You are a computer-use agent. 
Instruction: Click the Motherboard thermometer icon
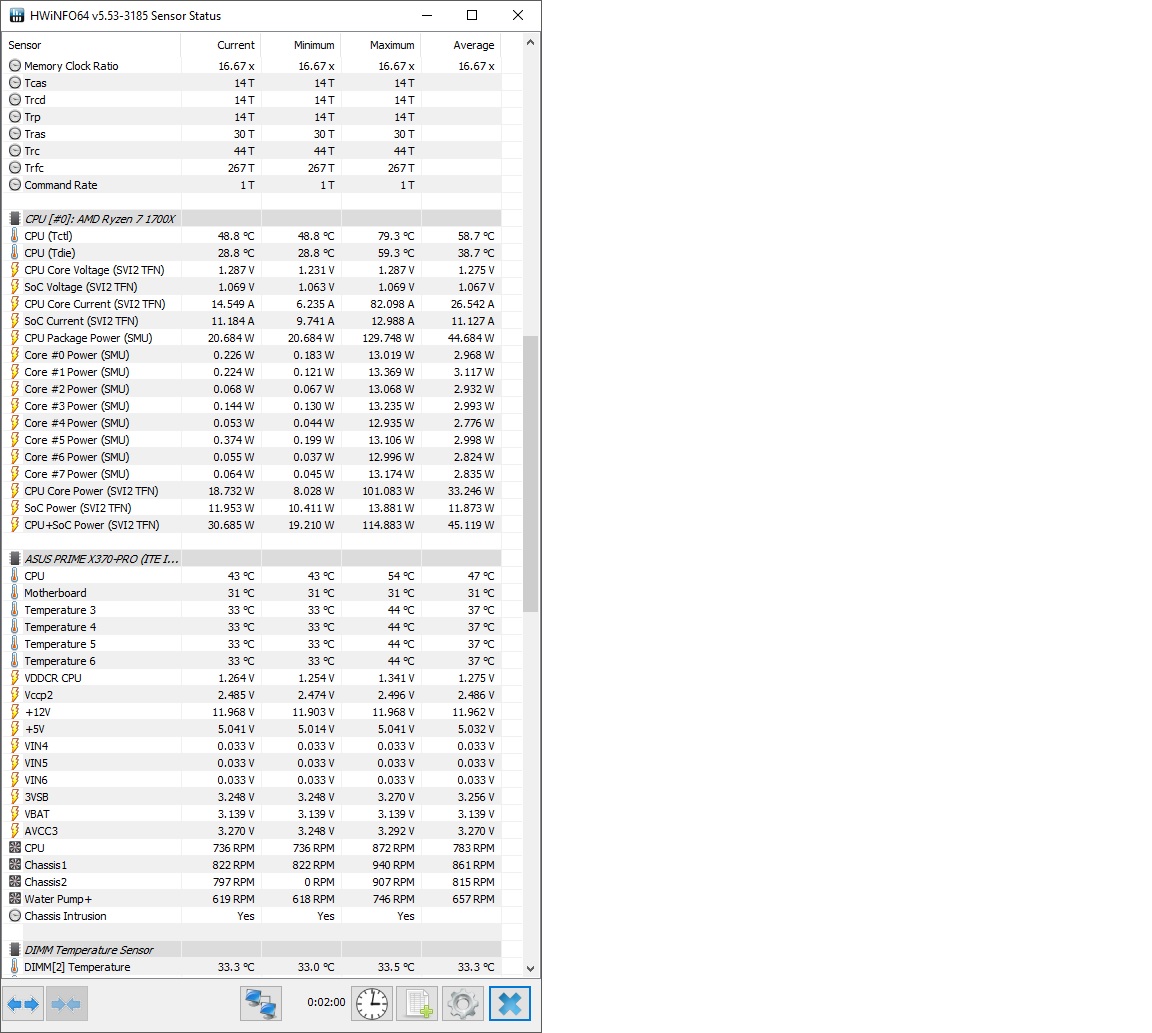(15, 593)
